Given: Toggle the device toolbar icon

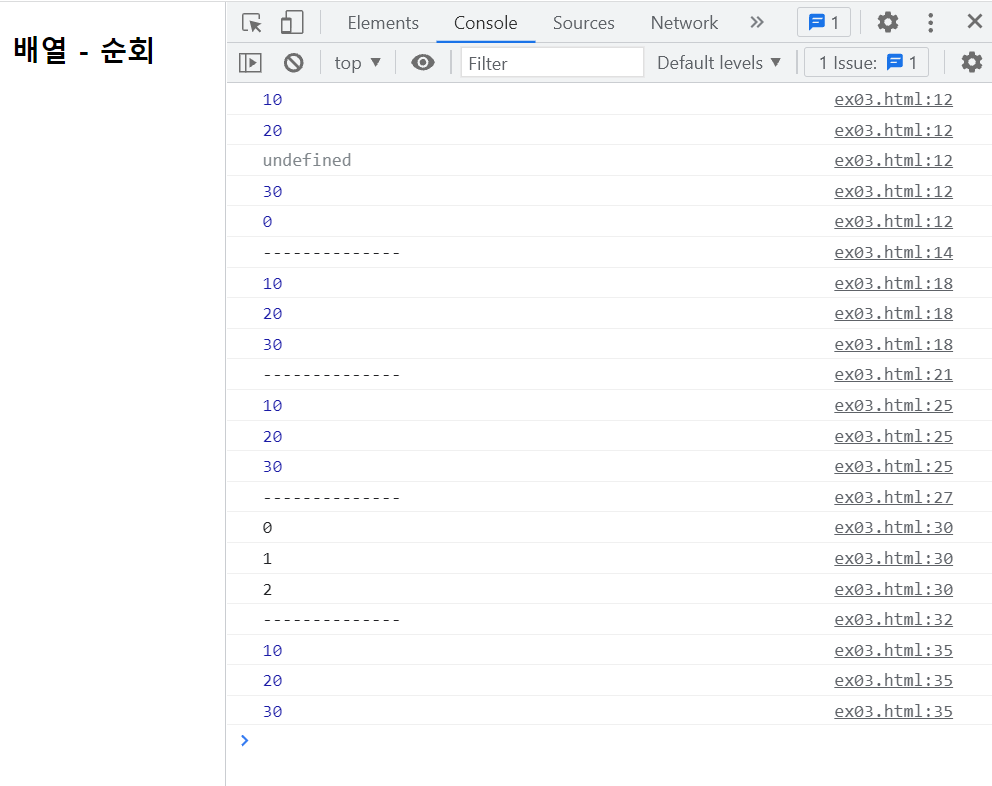Looking at the screenshot, I should 292,23.
